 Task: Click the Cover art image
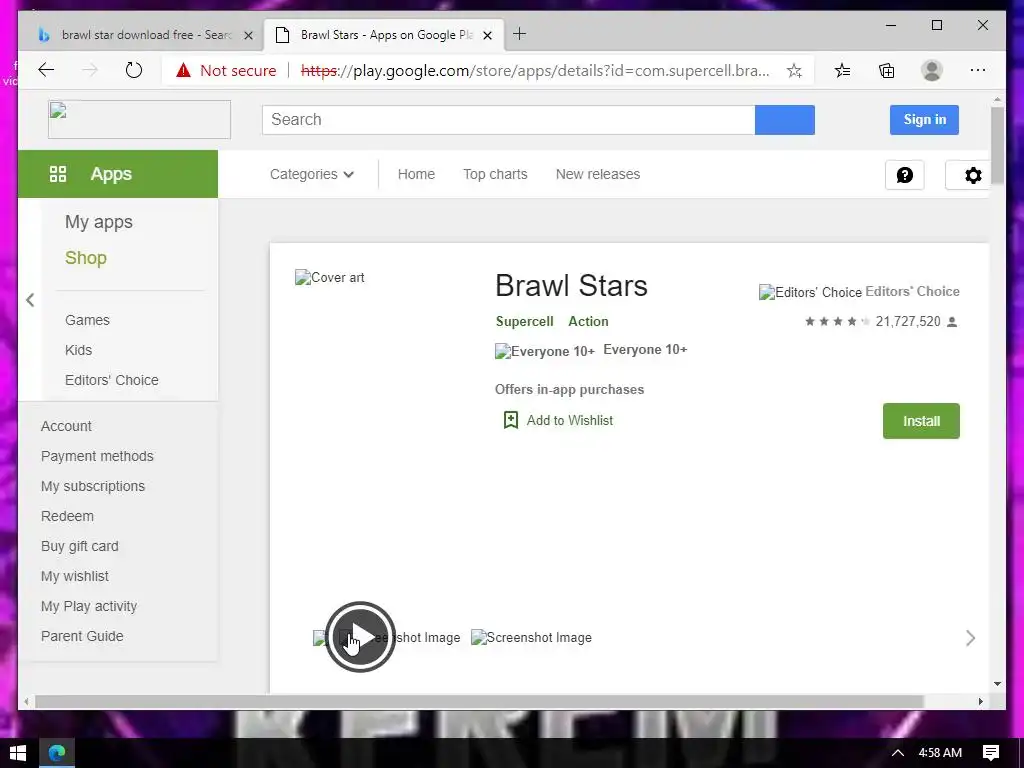[x=330, y=278]
